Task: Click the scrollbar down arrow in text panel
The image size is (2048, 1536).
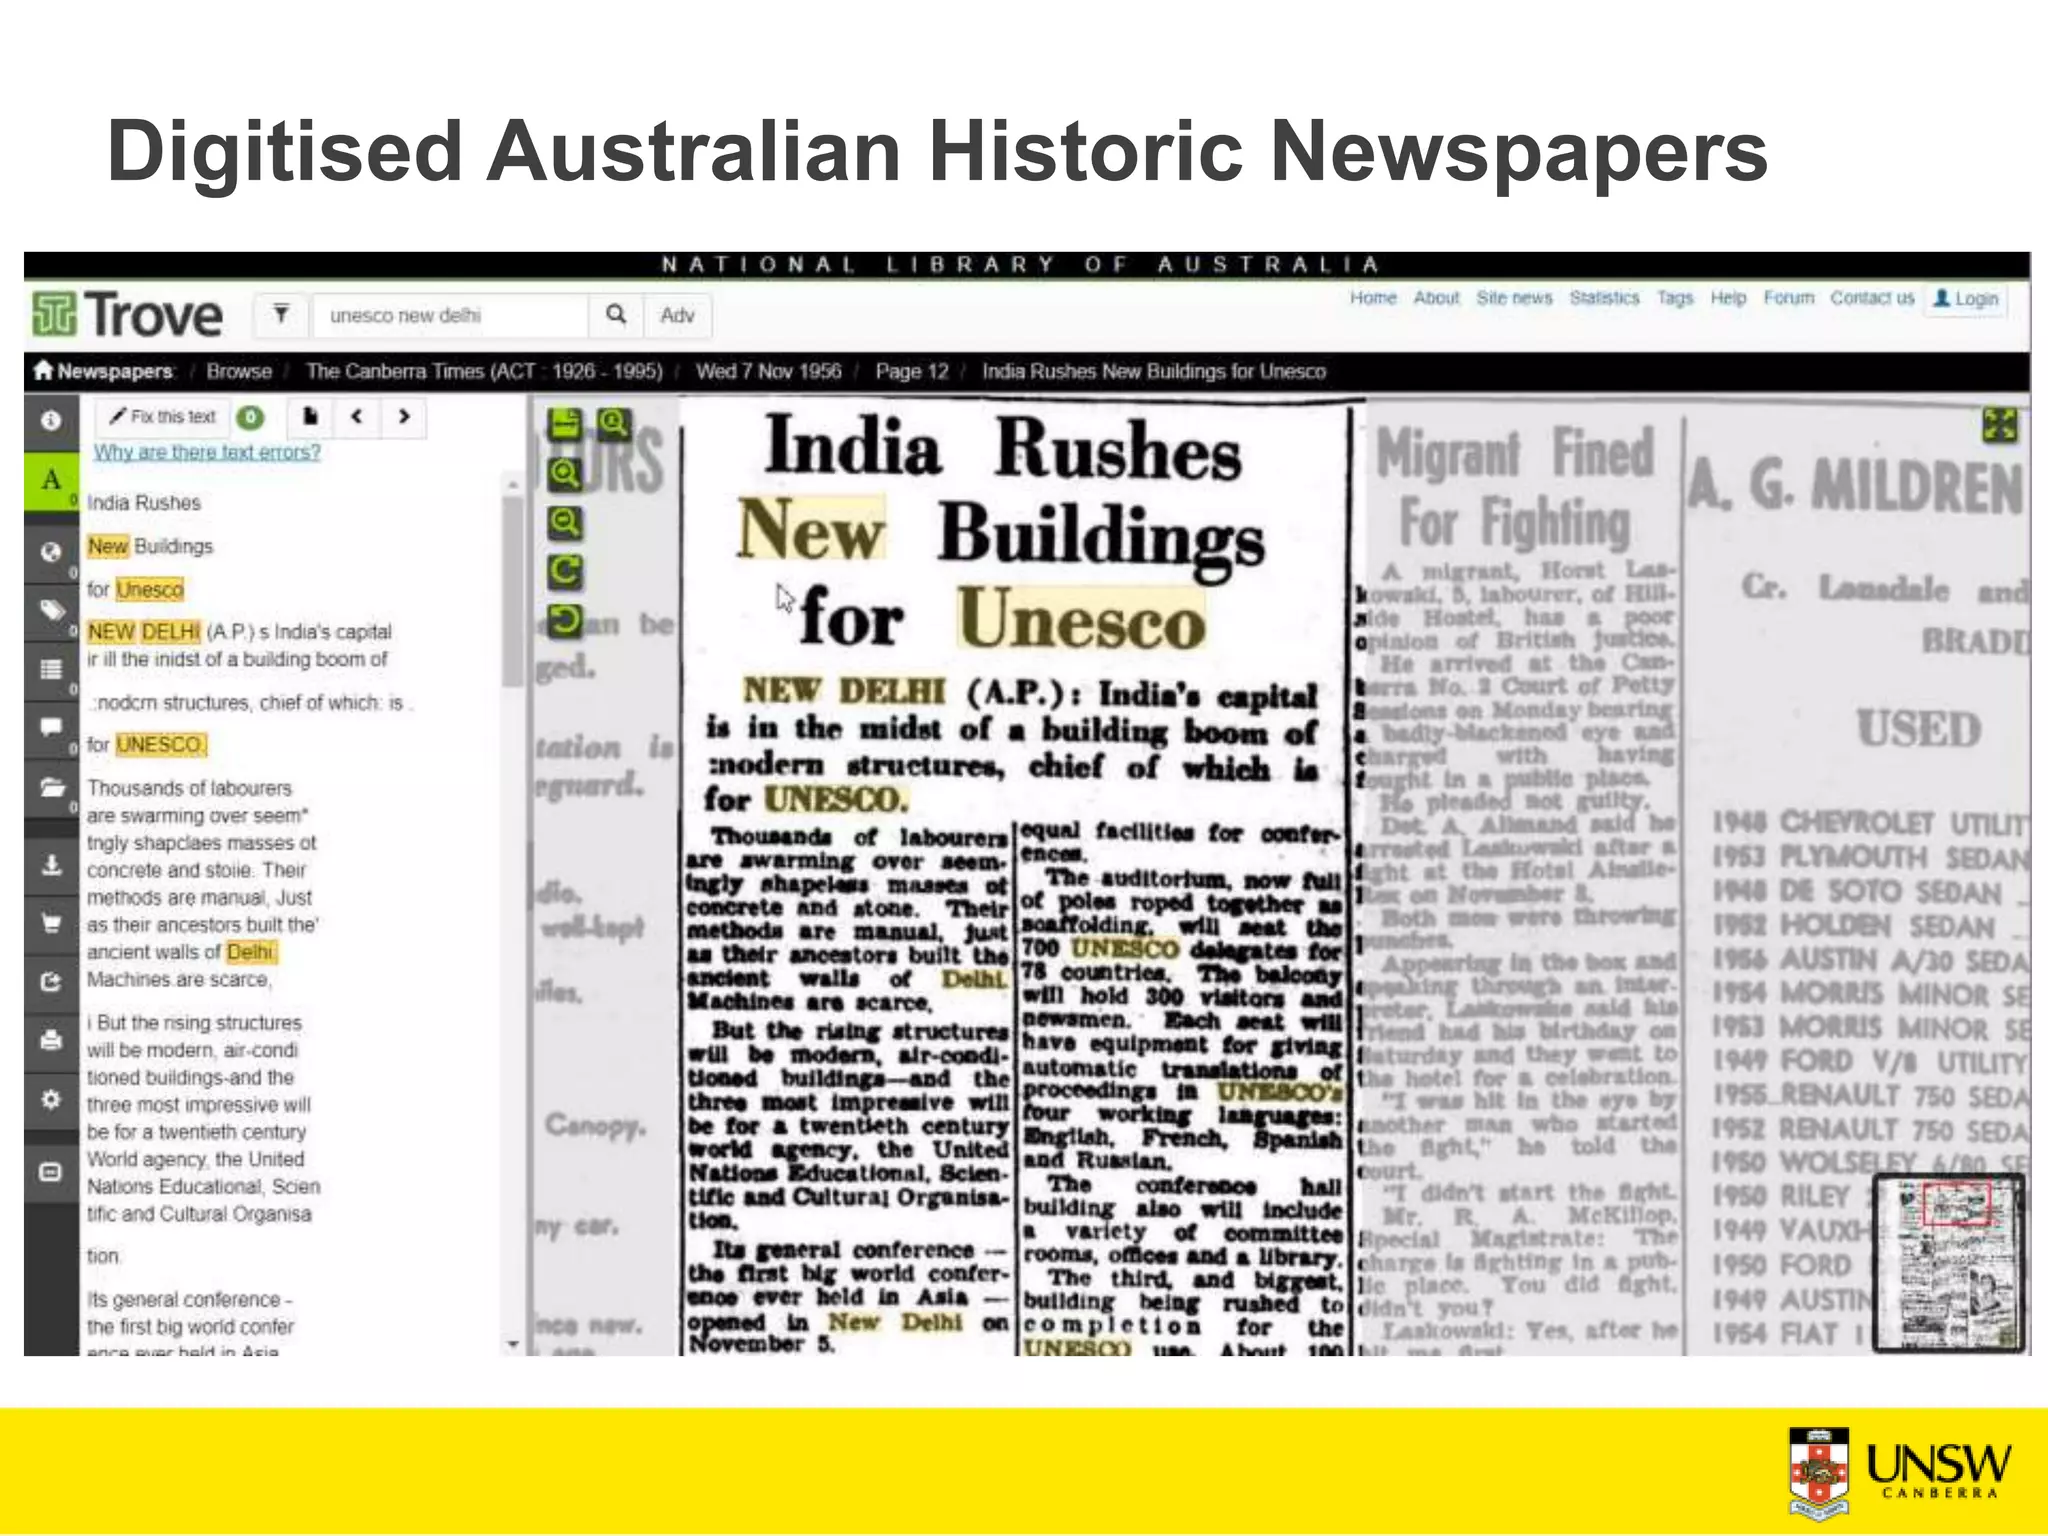Action: 512,1344
